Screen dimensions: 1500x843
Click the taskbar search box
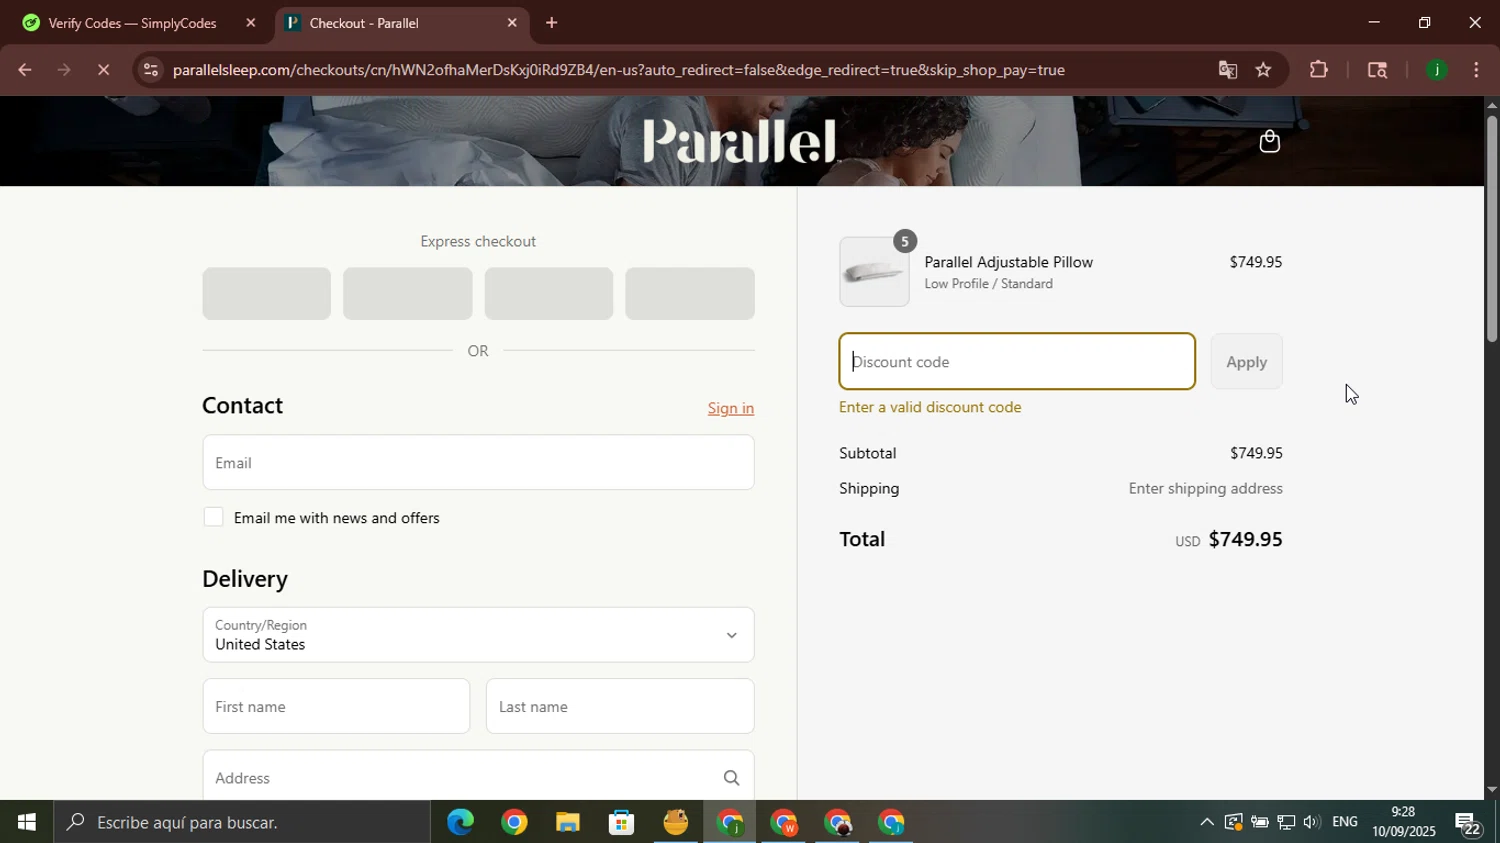point(243,822)
